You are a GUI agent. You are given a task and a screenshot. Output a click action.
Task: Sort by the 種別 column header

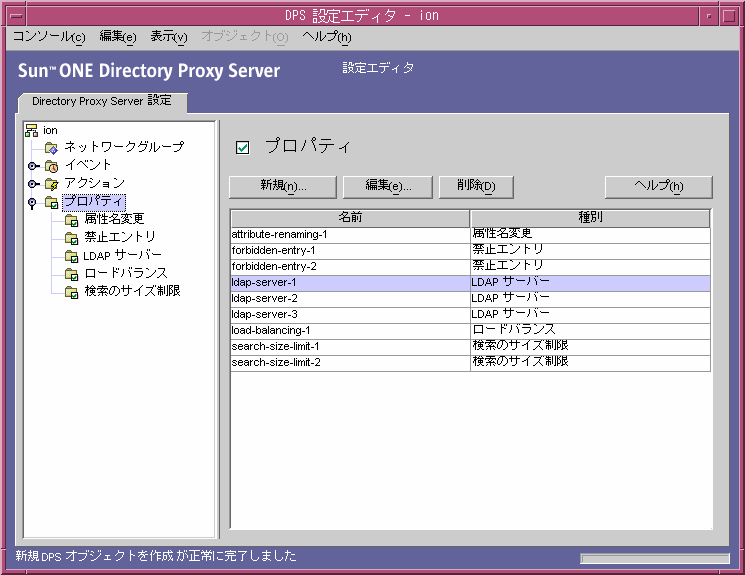(590, 218)
